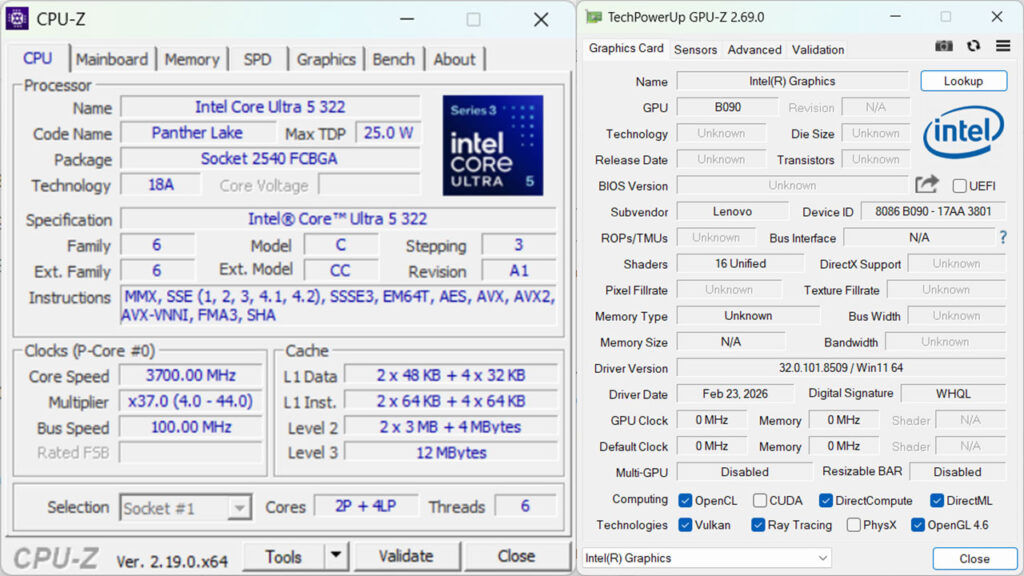The width and height of the screenshot is (1024, 576).
Task: Click the Validate button
Action: click(x=406, y=556)
